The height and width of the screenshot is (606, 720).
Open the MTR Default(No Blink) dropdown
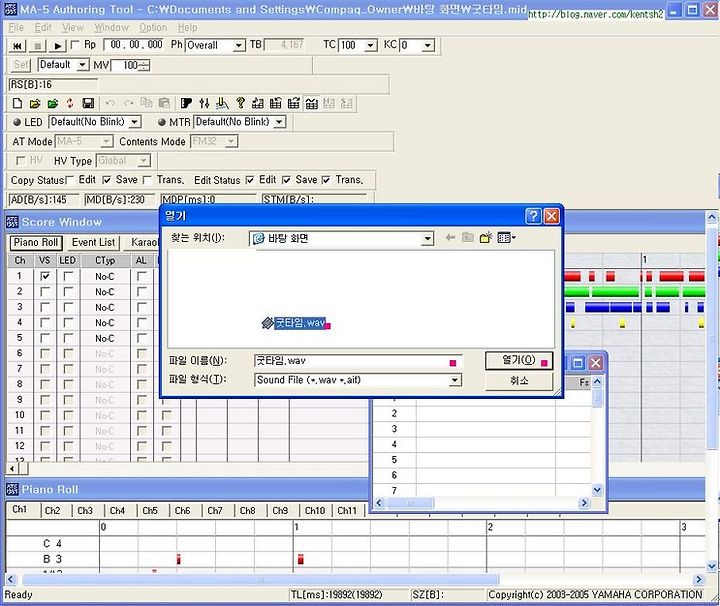click(279, 122)
